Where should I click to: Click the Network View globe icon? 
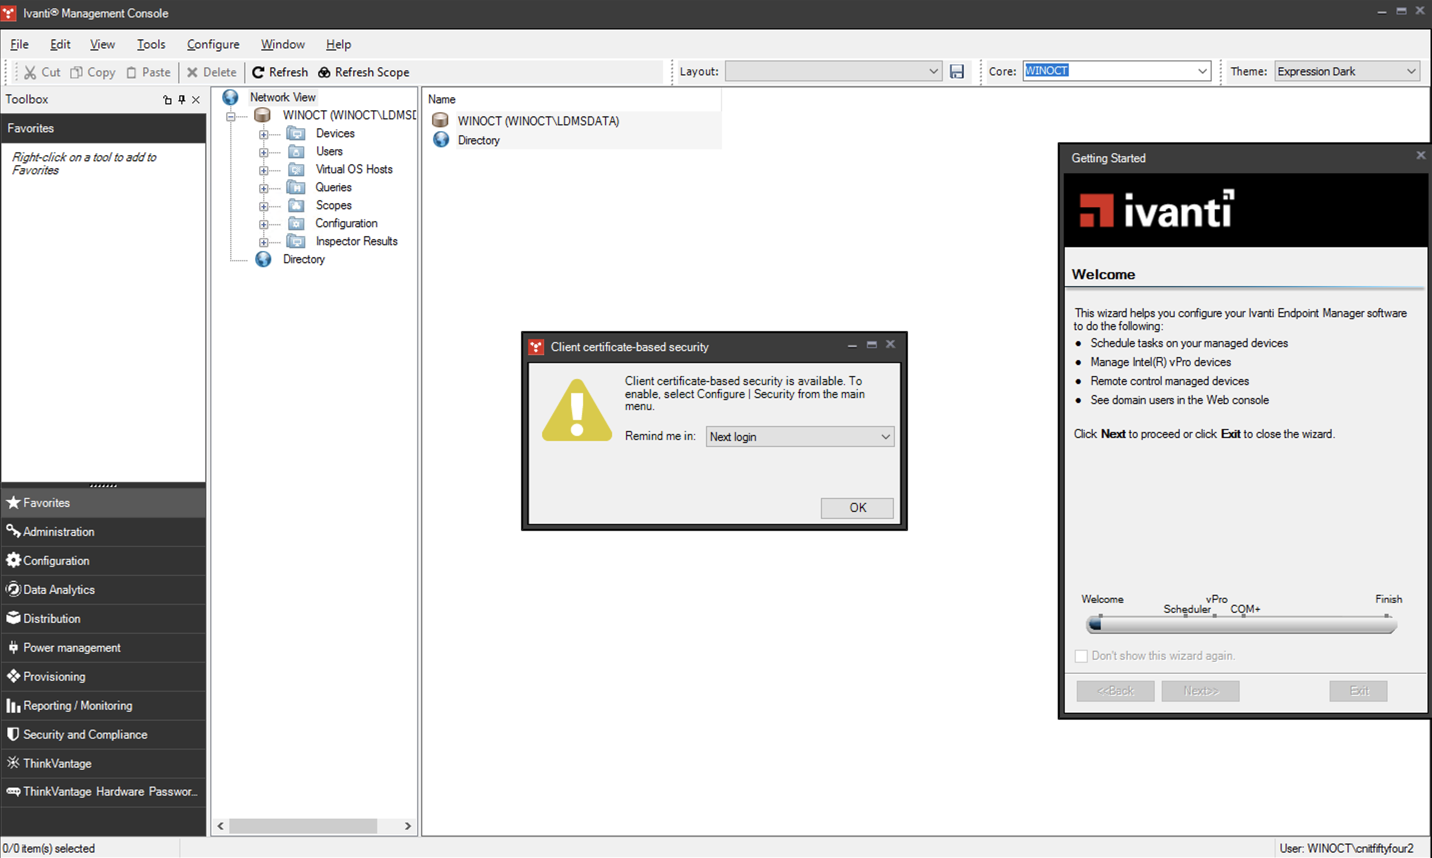click(230, 97)
